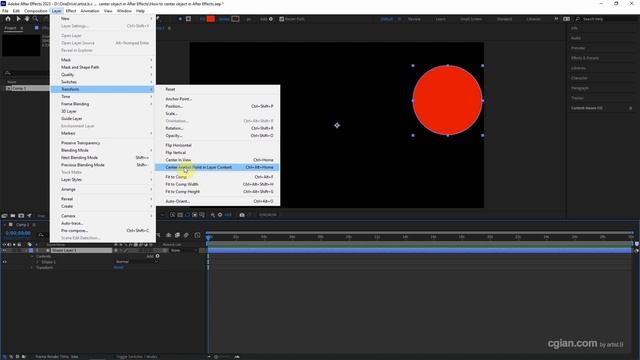Click the Add contents button in timeline
Viewport: 640px width, 360px height.
158,256
